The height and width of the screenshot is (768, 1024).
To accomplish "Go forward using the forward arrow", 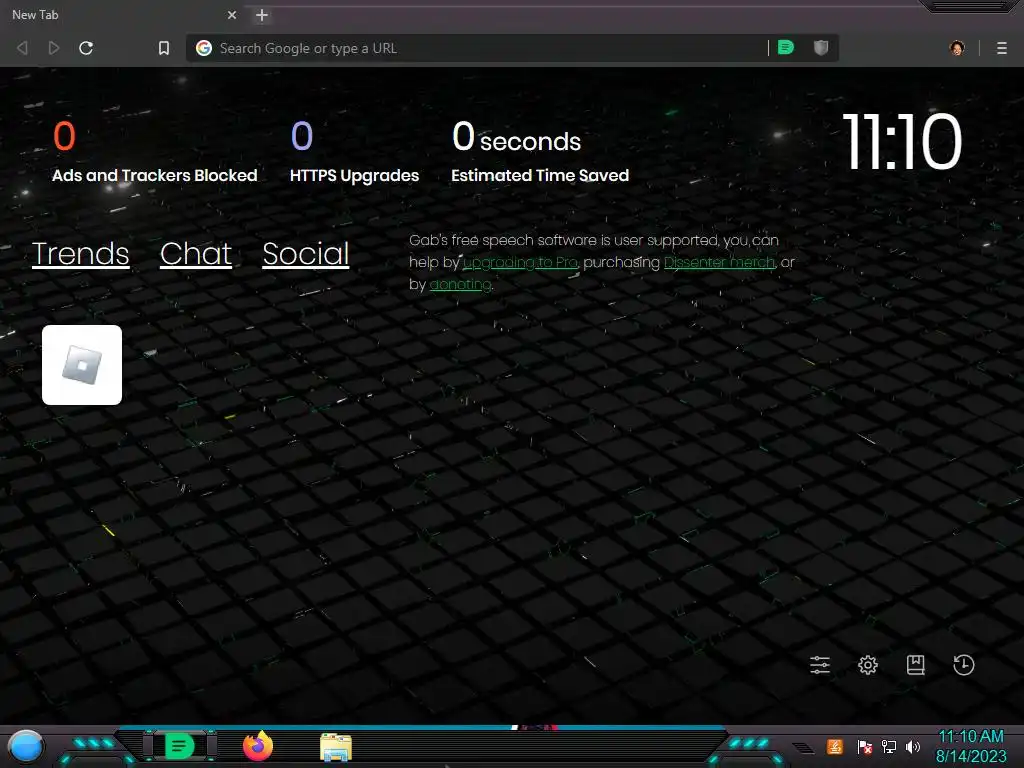I will point(54,48).
